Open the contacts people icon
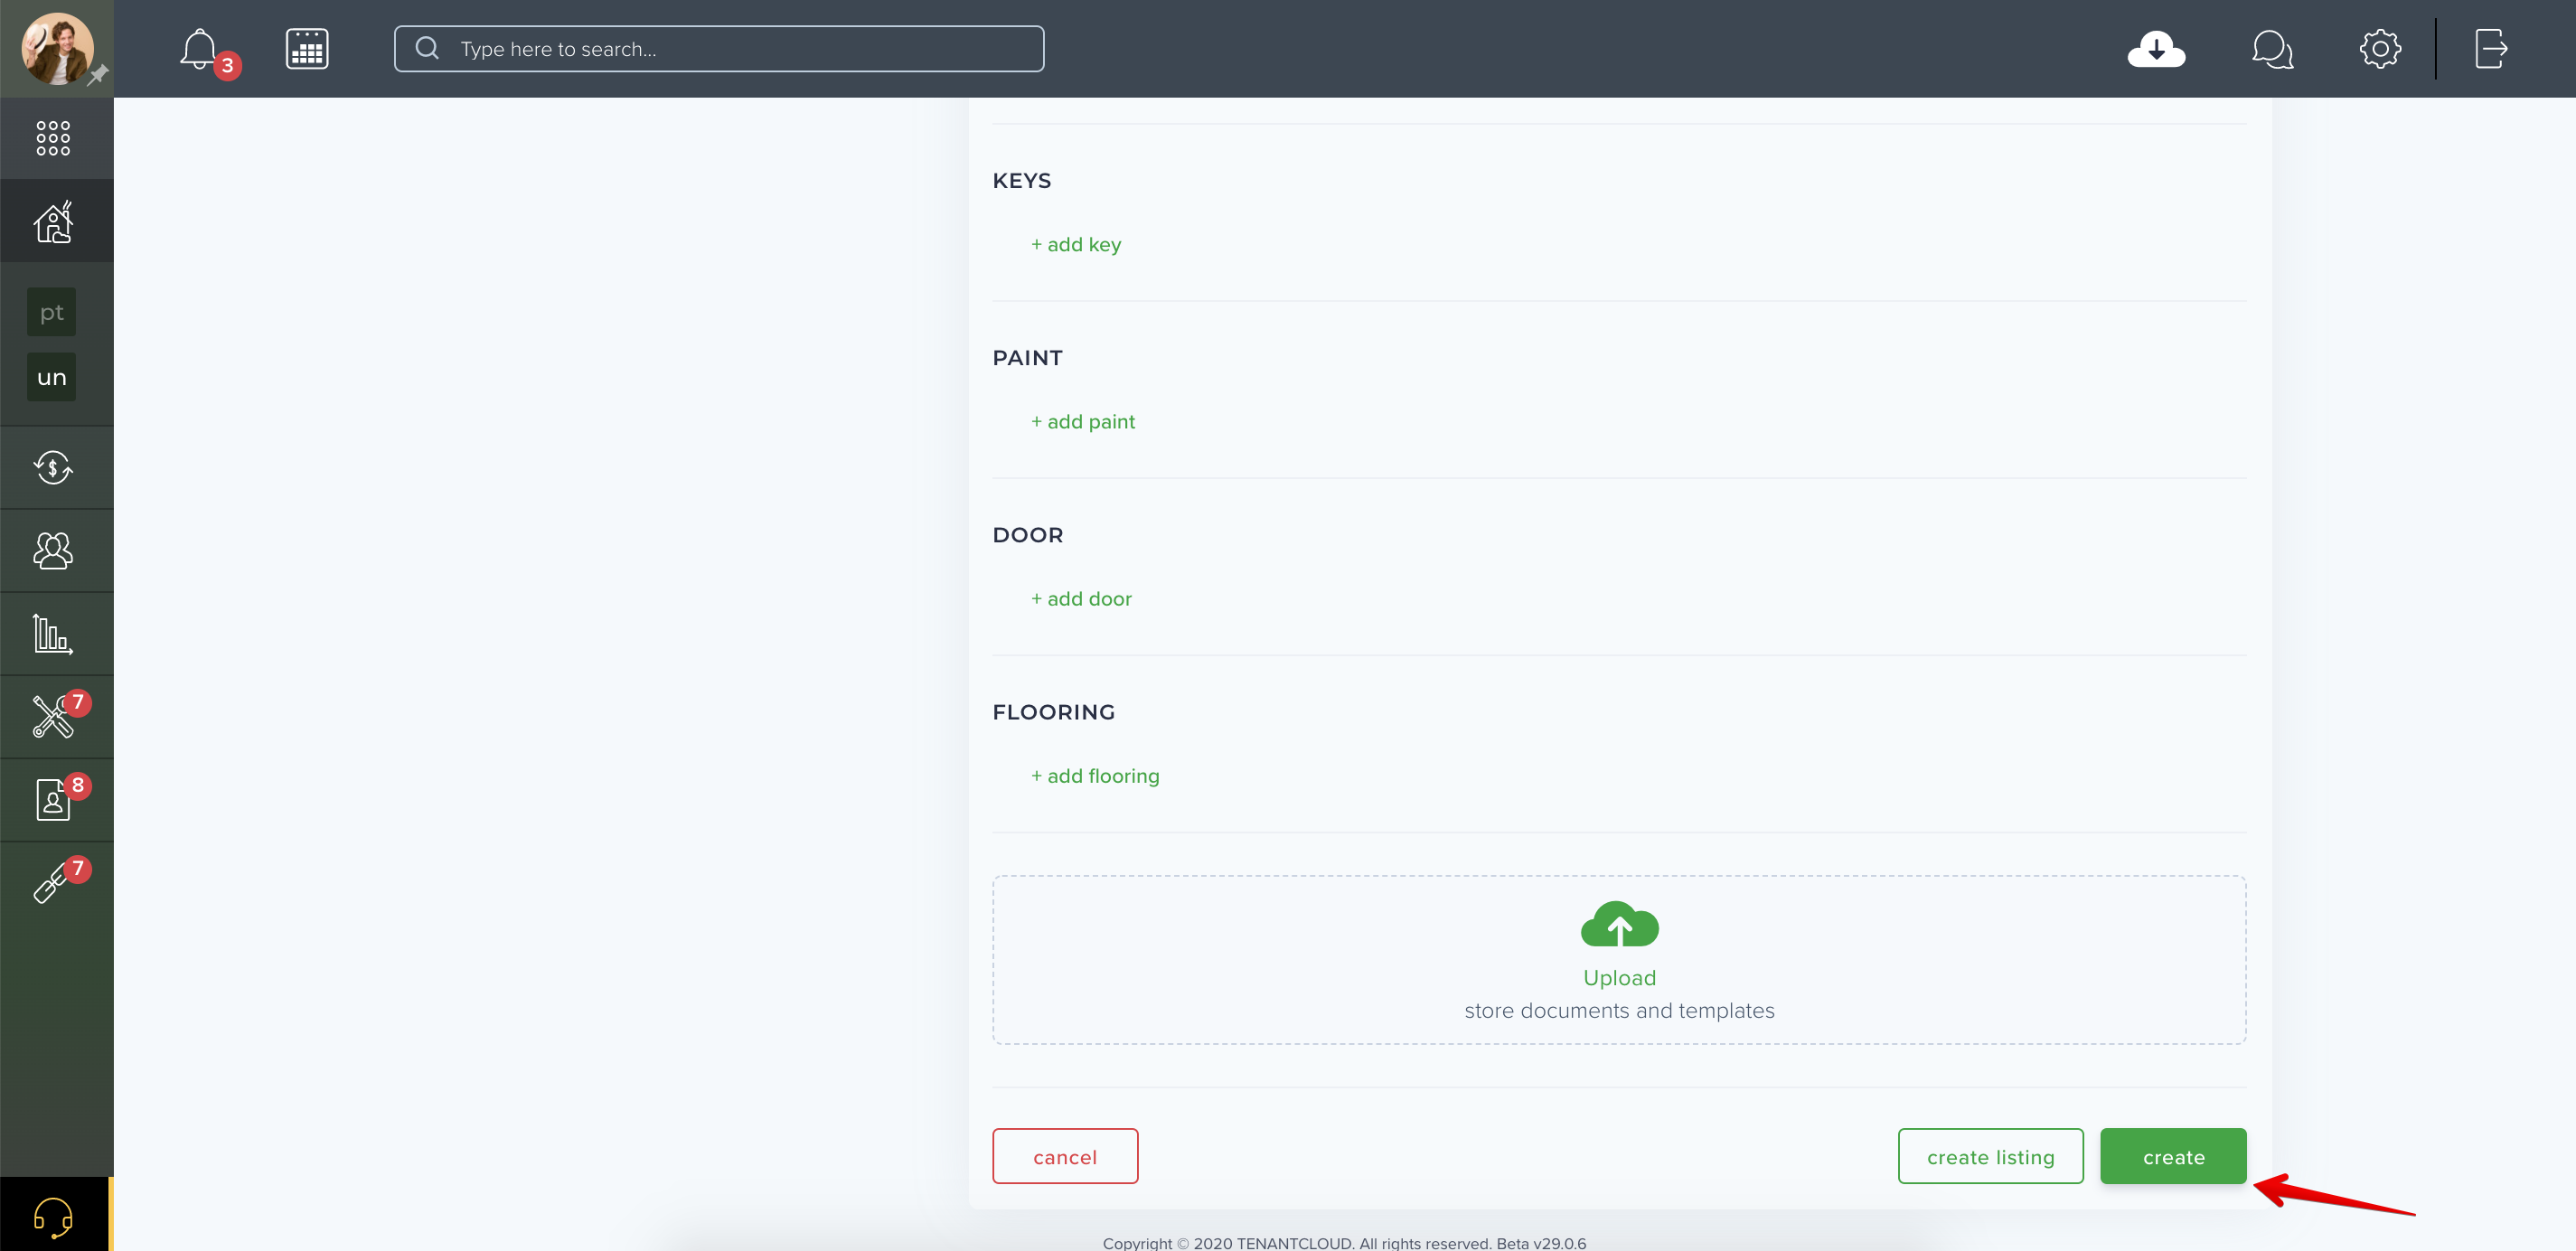 coord(53,550)
